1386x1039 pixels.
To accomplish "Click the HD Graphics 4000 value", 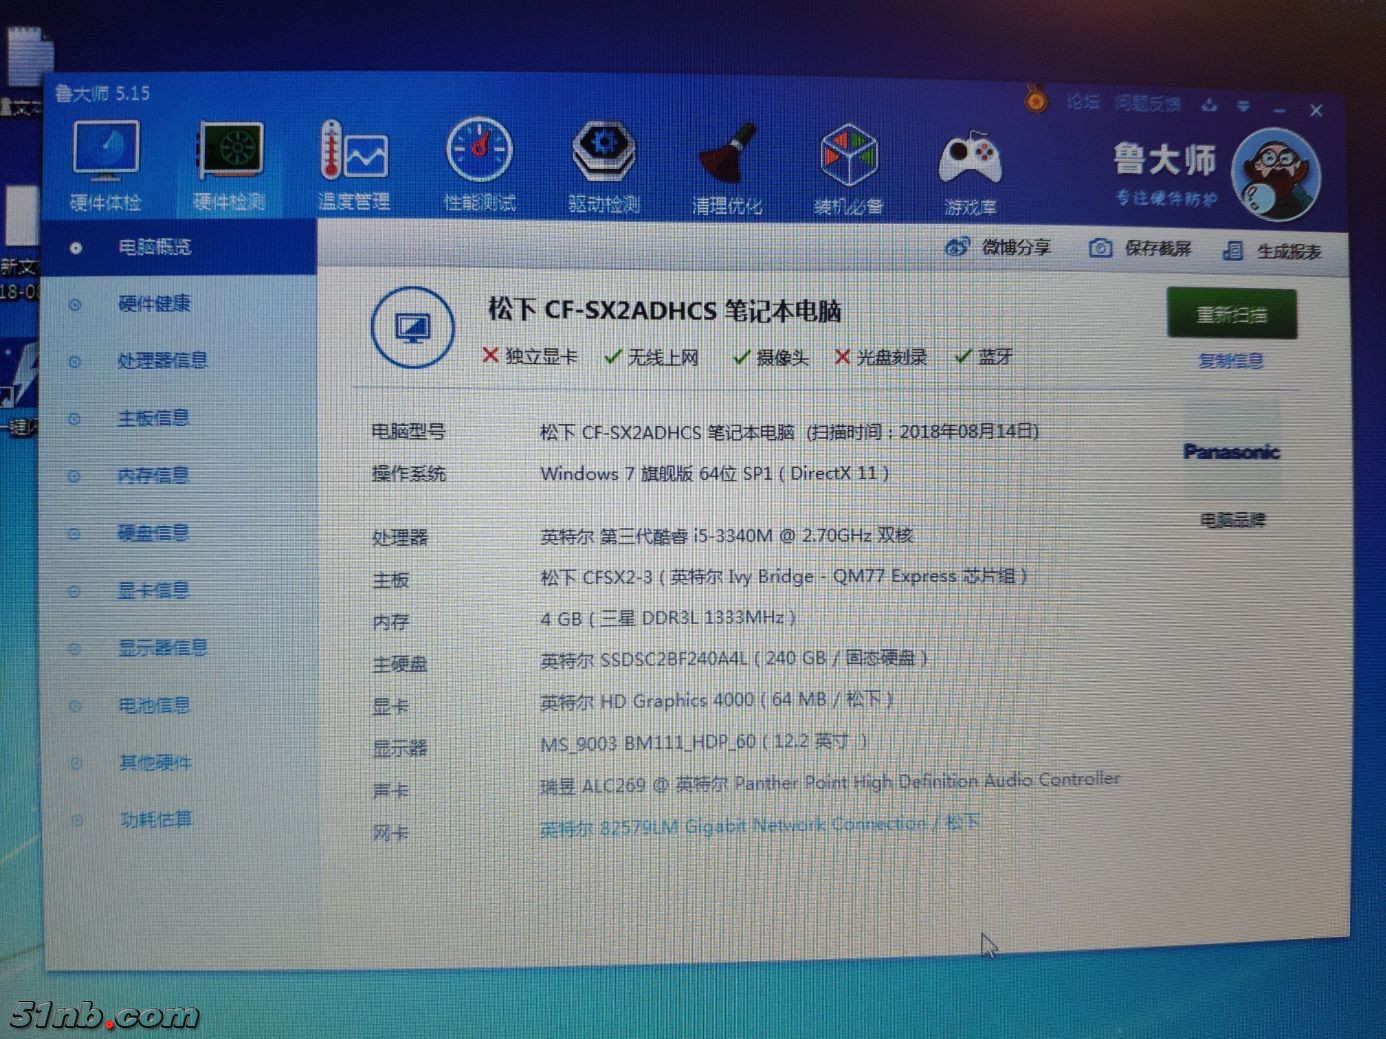I will [x=716, y=700].
